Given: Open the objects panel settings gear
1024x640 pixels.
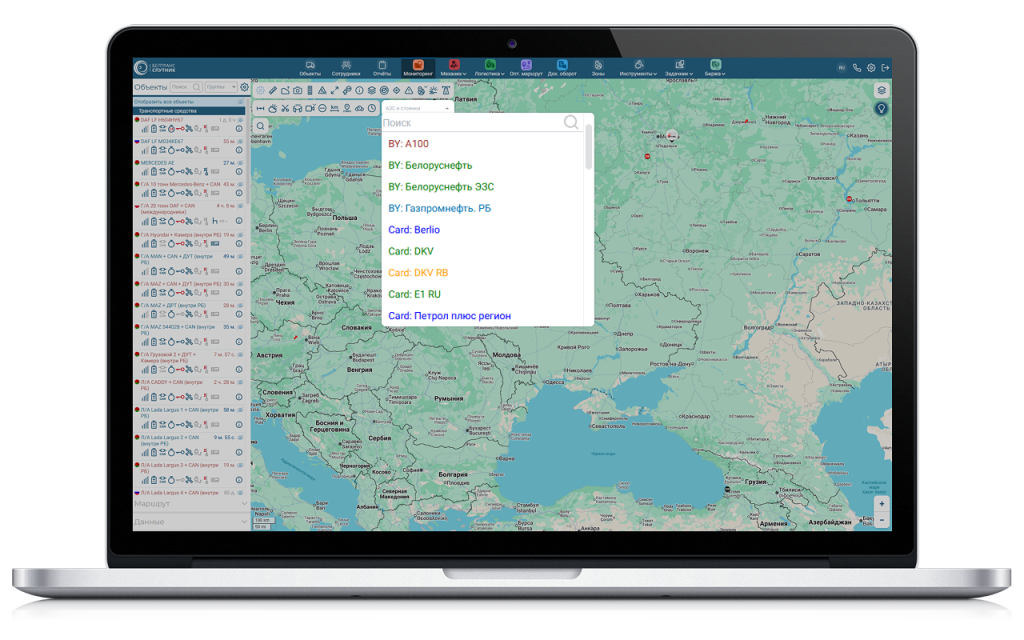Looking at the screenshot, I should [245, 87].
